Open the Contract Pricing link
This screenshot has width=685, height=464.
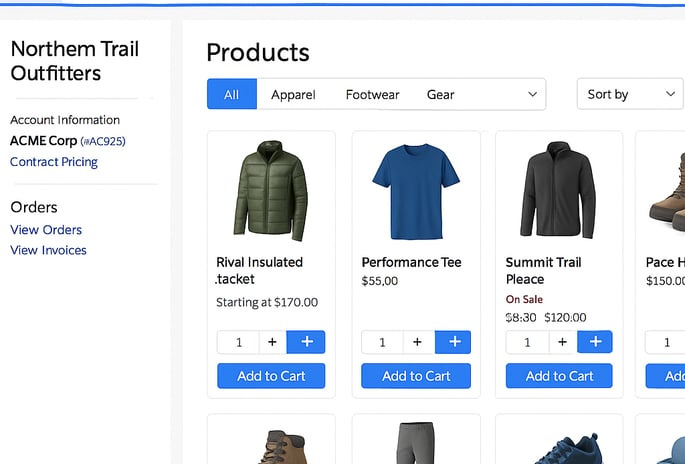pyautogui.click(x=54, y=162)
